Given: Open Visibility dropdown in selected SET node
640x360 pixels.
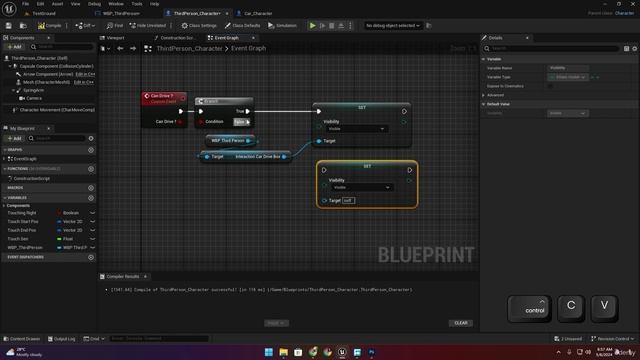Looking at the screenshot, I should [362, 187].
